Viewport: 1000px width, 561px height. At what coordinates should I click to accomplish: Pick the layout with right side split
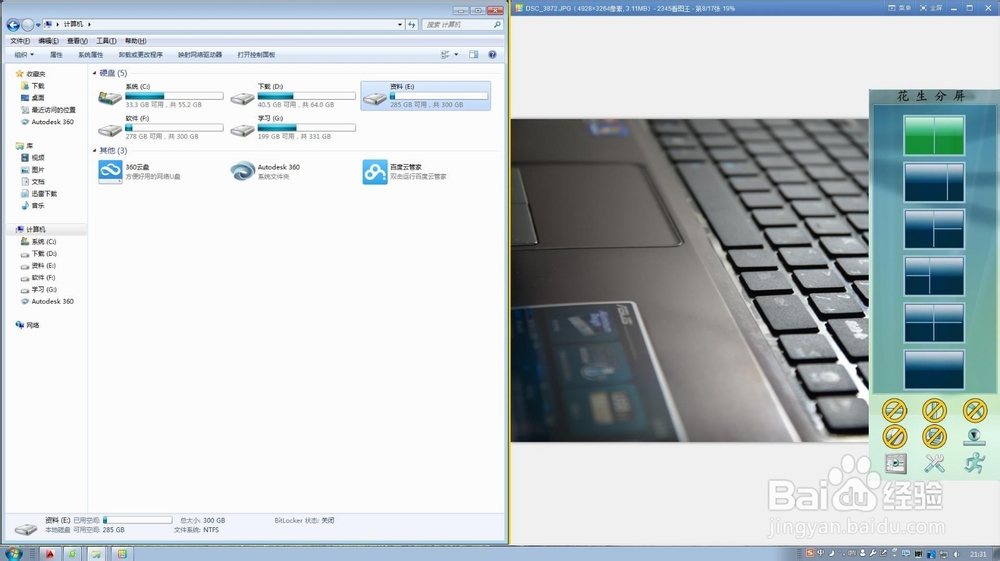(934, 229)
